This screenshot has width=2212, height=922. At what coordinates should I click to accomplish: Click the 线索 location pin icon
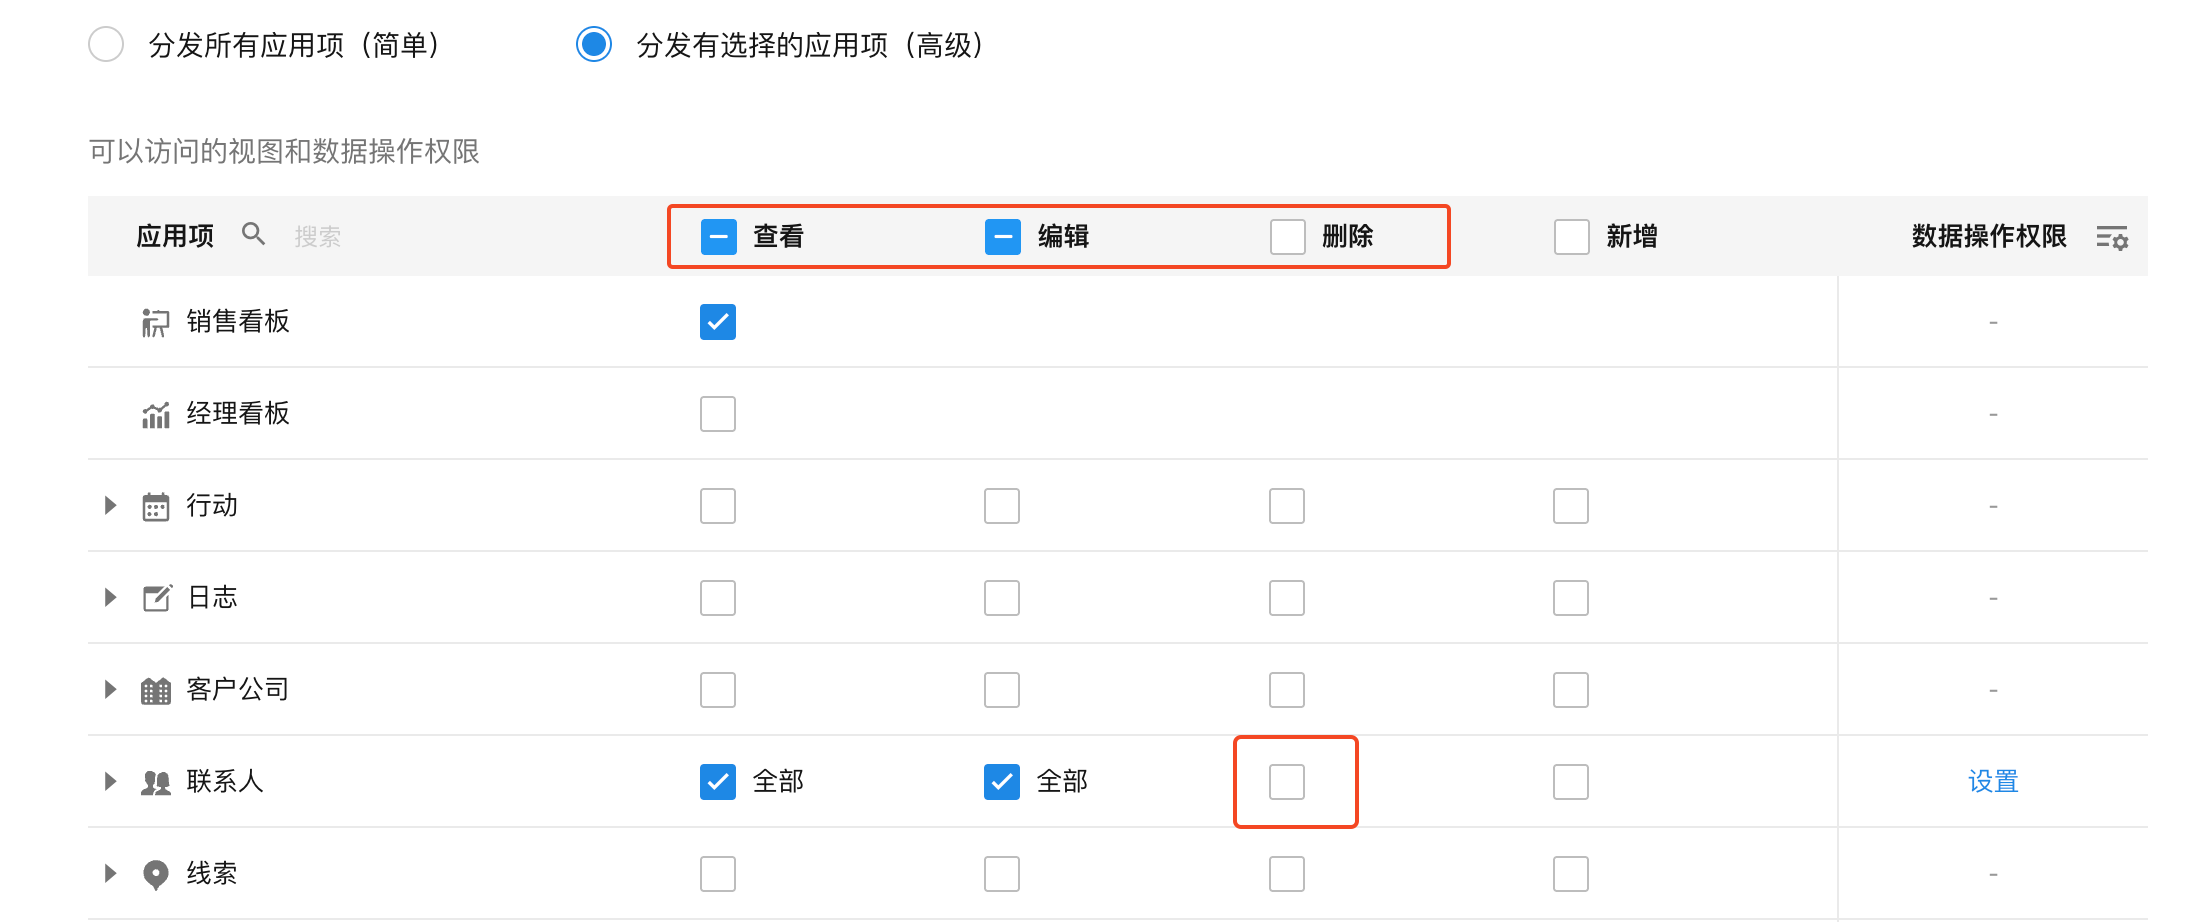pos(155,874)
